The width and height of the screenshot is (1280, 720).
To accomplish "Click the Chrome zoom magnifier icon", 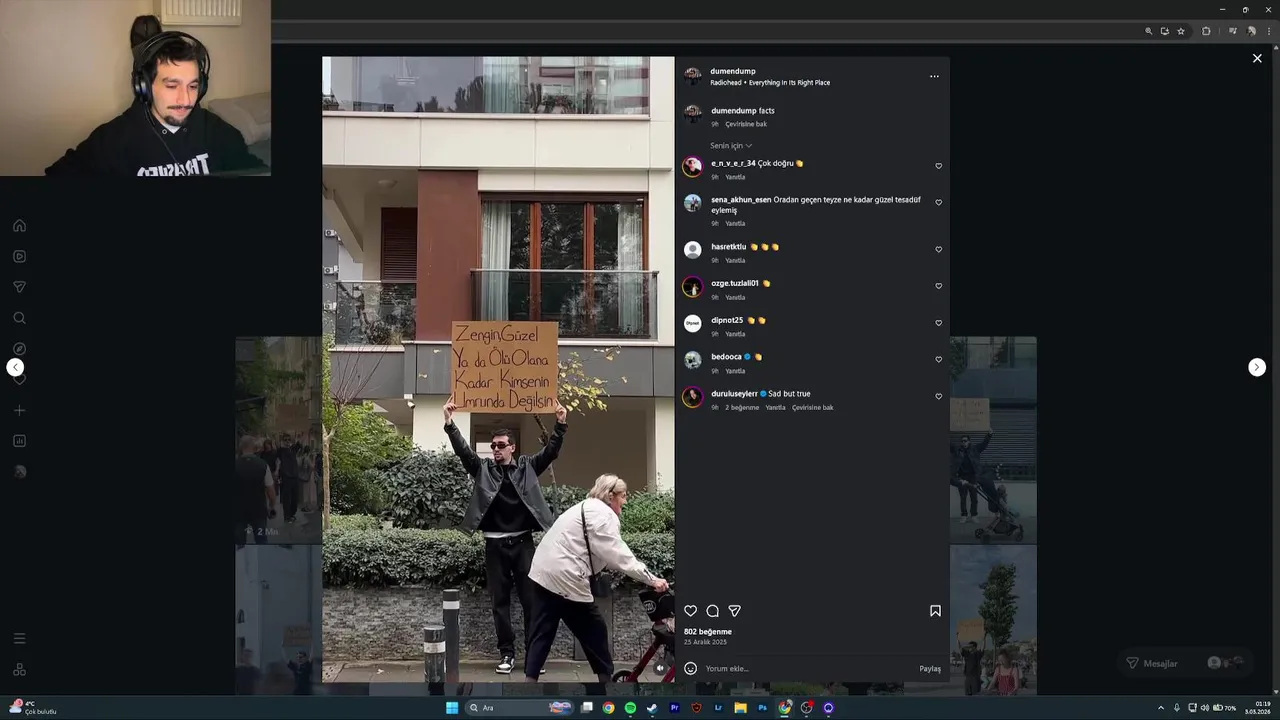I will click(1149, 31).
